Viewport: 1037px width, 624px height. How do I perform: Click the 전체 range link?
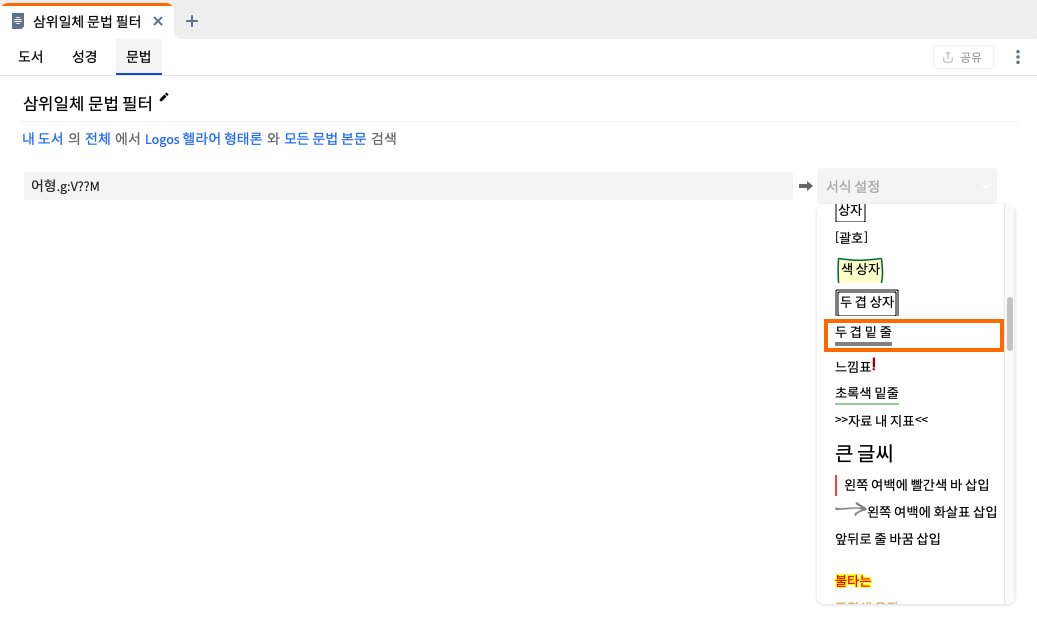98,139
